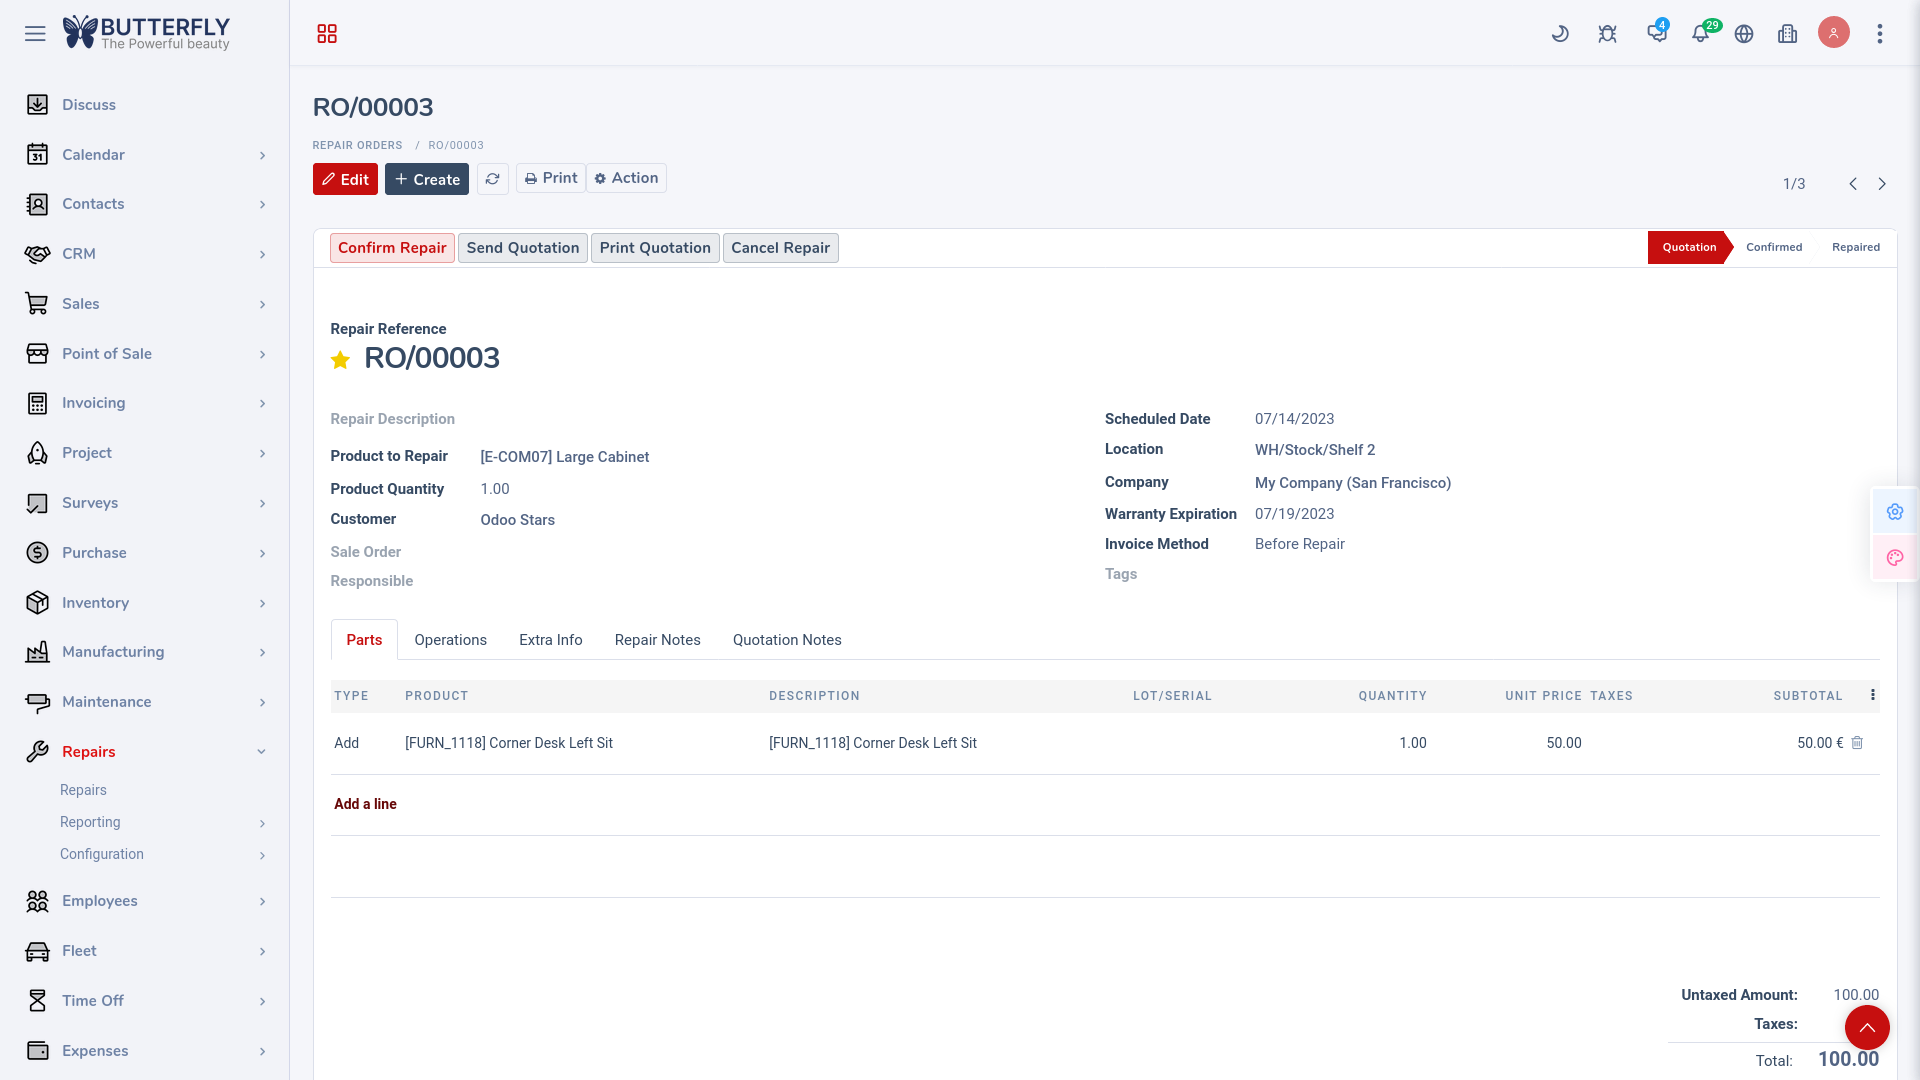Expand the Project menu chevron
This screenshot has height=1080, width=1920.
click(x=262, y=454)
